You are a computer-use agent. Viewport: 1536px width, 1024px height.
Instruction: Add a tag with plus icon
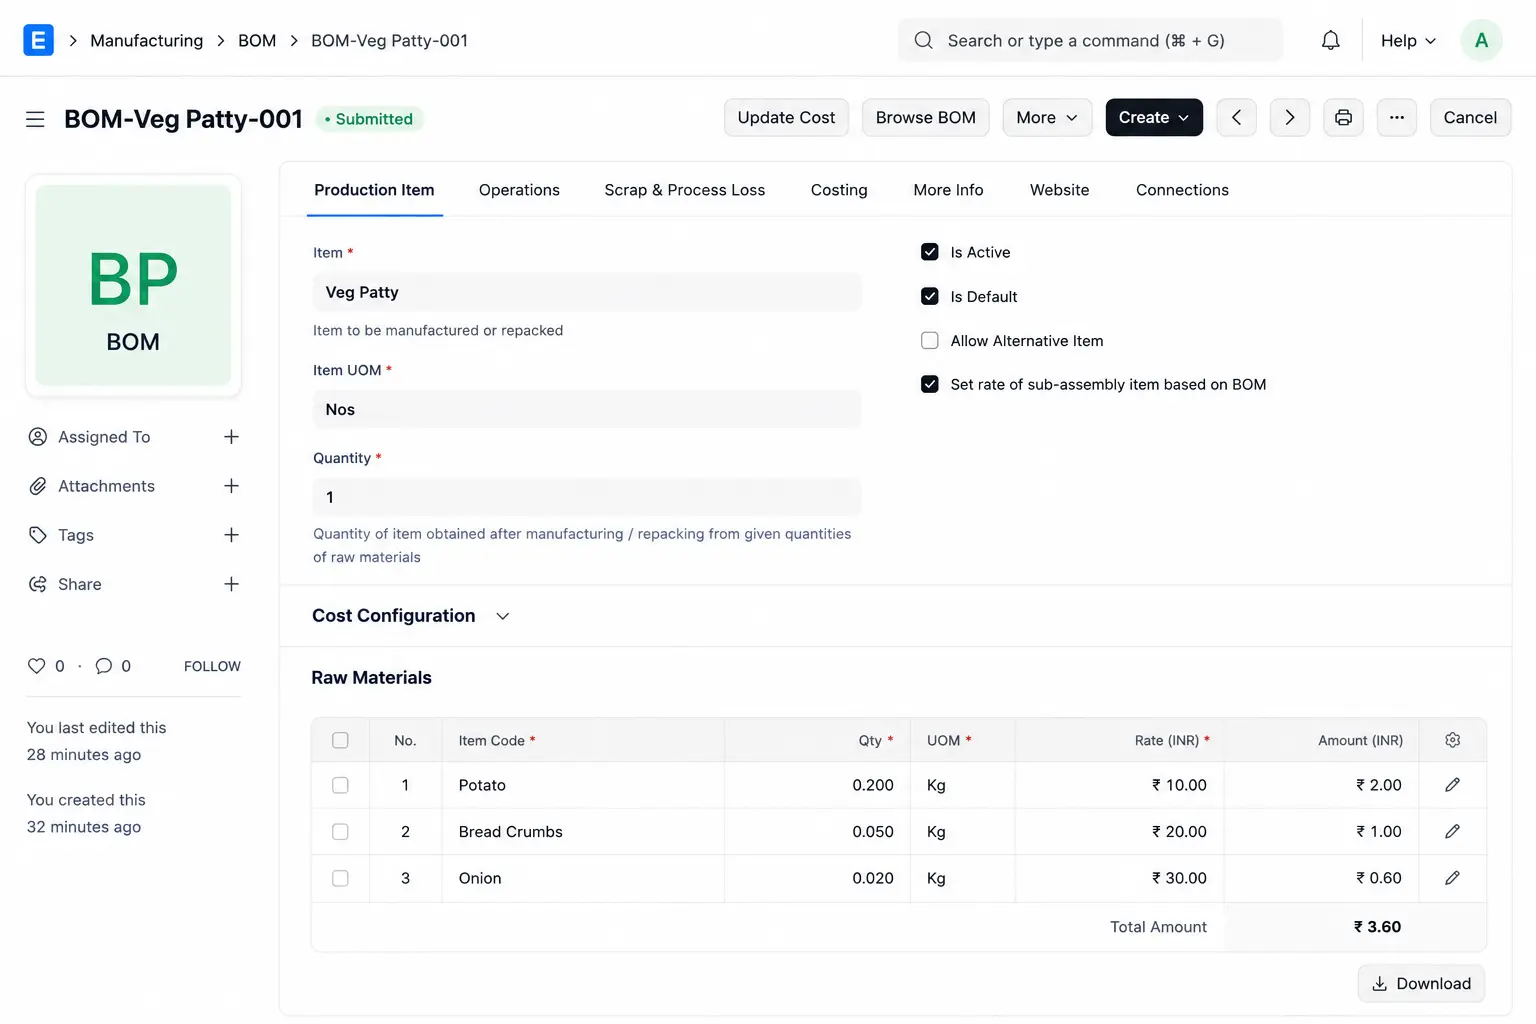click(231, 535)
